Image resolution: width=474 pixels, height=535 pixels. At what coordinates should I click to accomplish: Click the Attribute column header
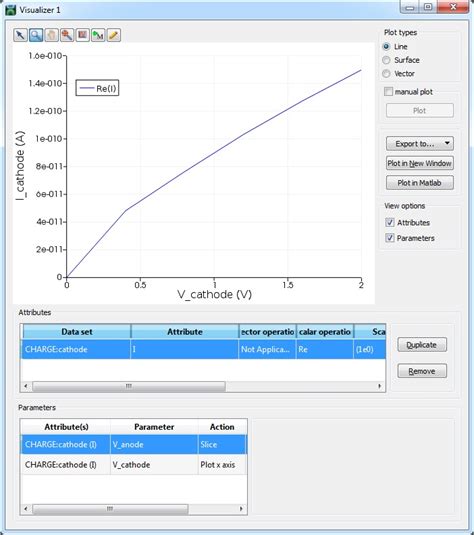click(185, 332)
